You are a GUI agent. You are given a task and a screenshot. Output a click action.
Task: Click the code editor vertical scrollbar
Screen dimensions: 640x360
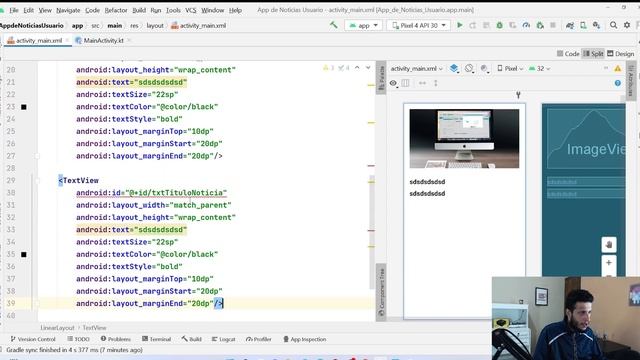372,231
